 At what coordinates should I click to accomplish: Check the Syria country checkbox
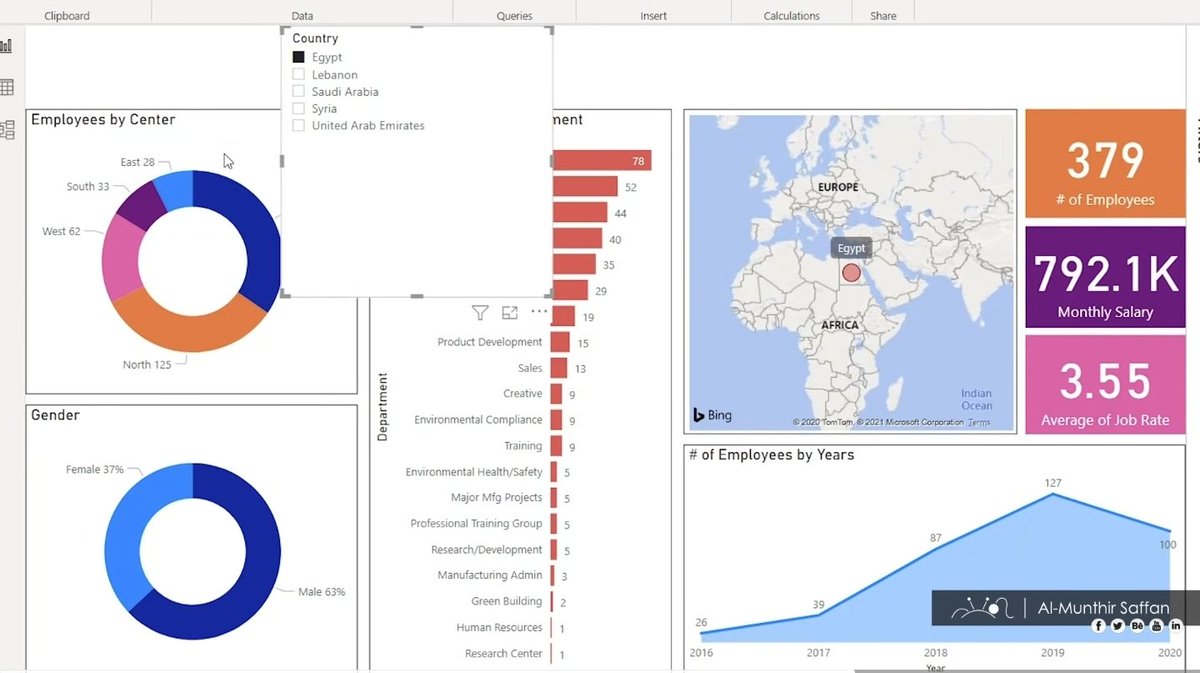[298, 109]
